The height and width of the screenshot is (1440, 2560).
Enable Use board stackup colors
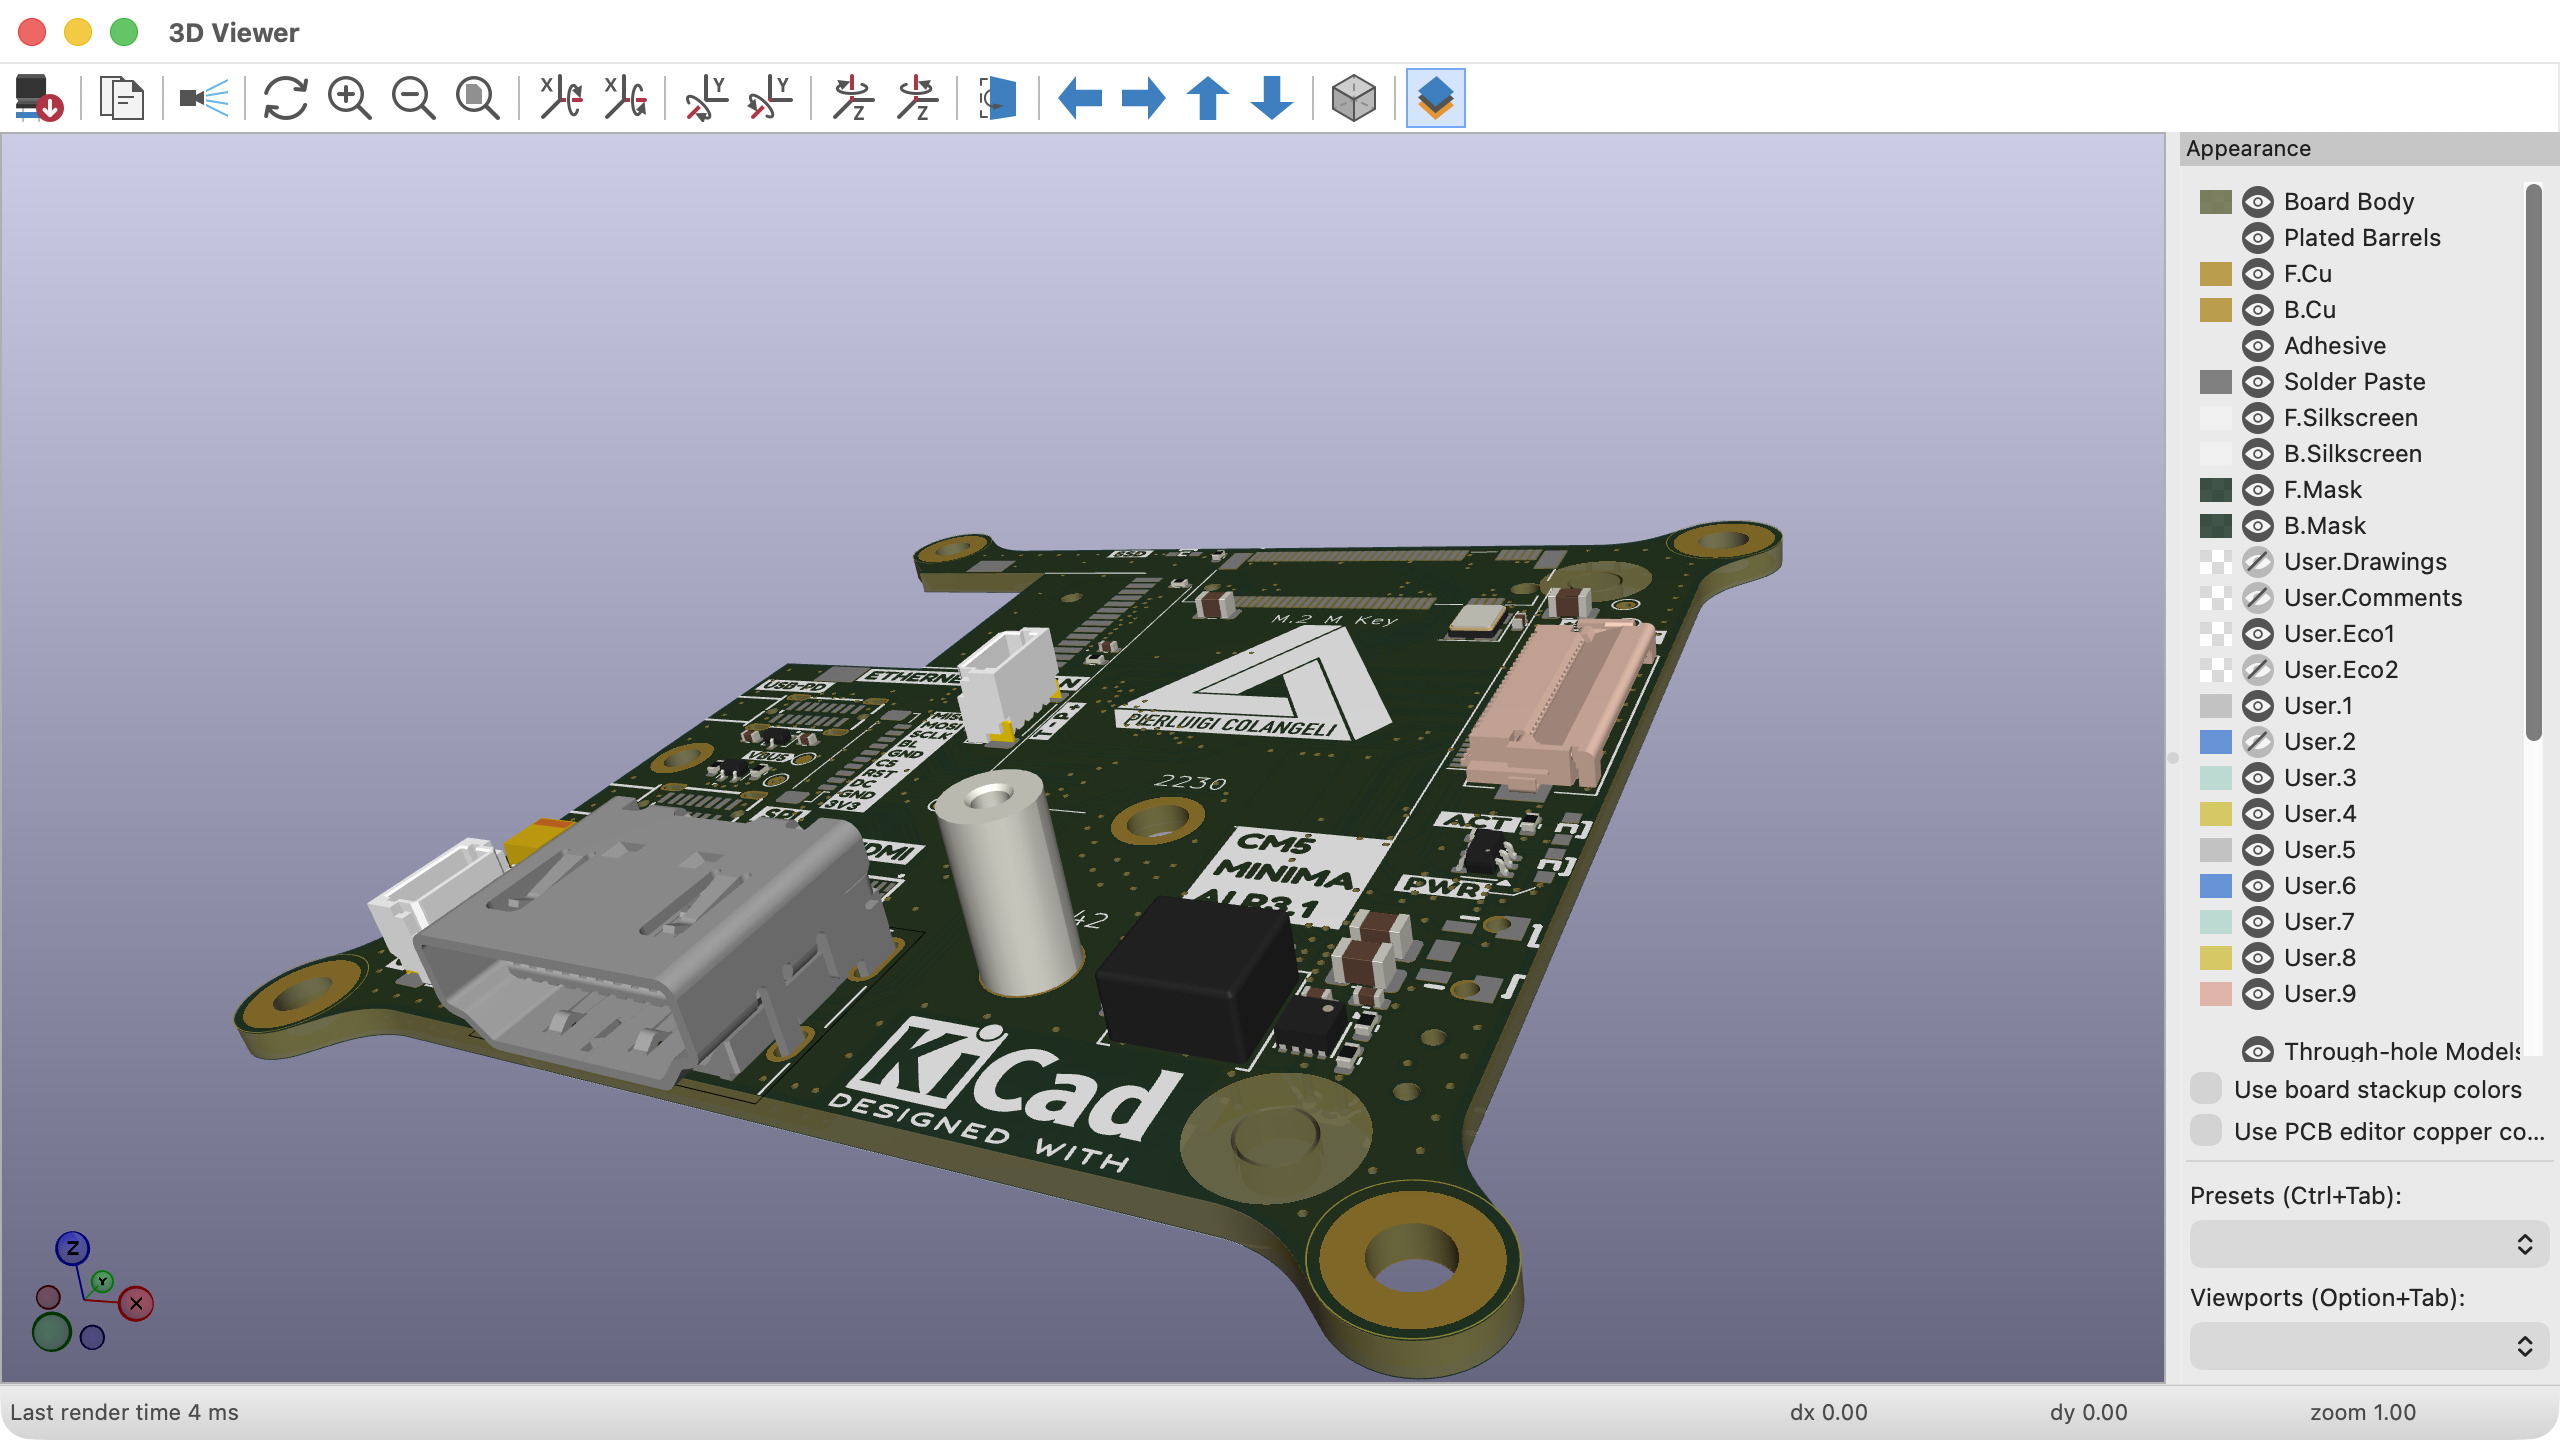point(2206,1089)
